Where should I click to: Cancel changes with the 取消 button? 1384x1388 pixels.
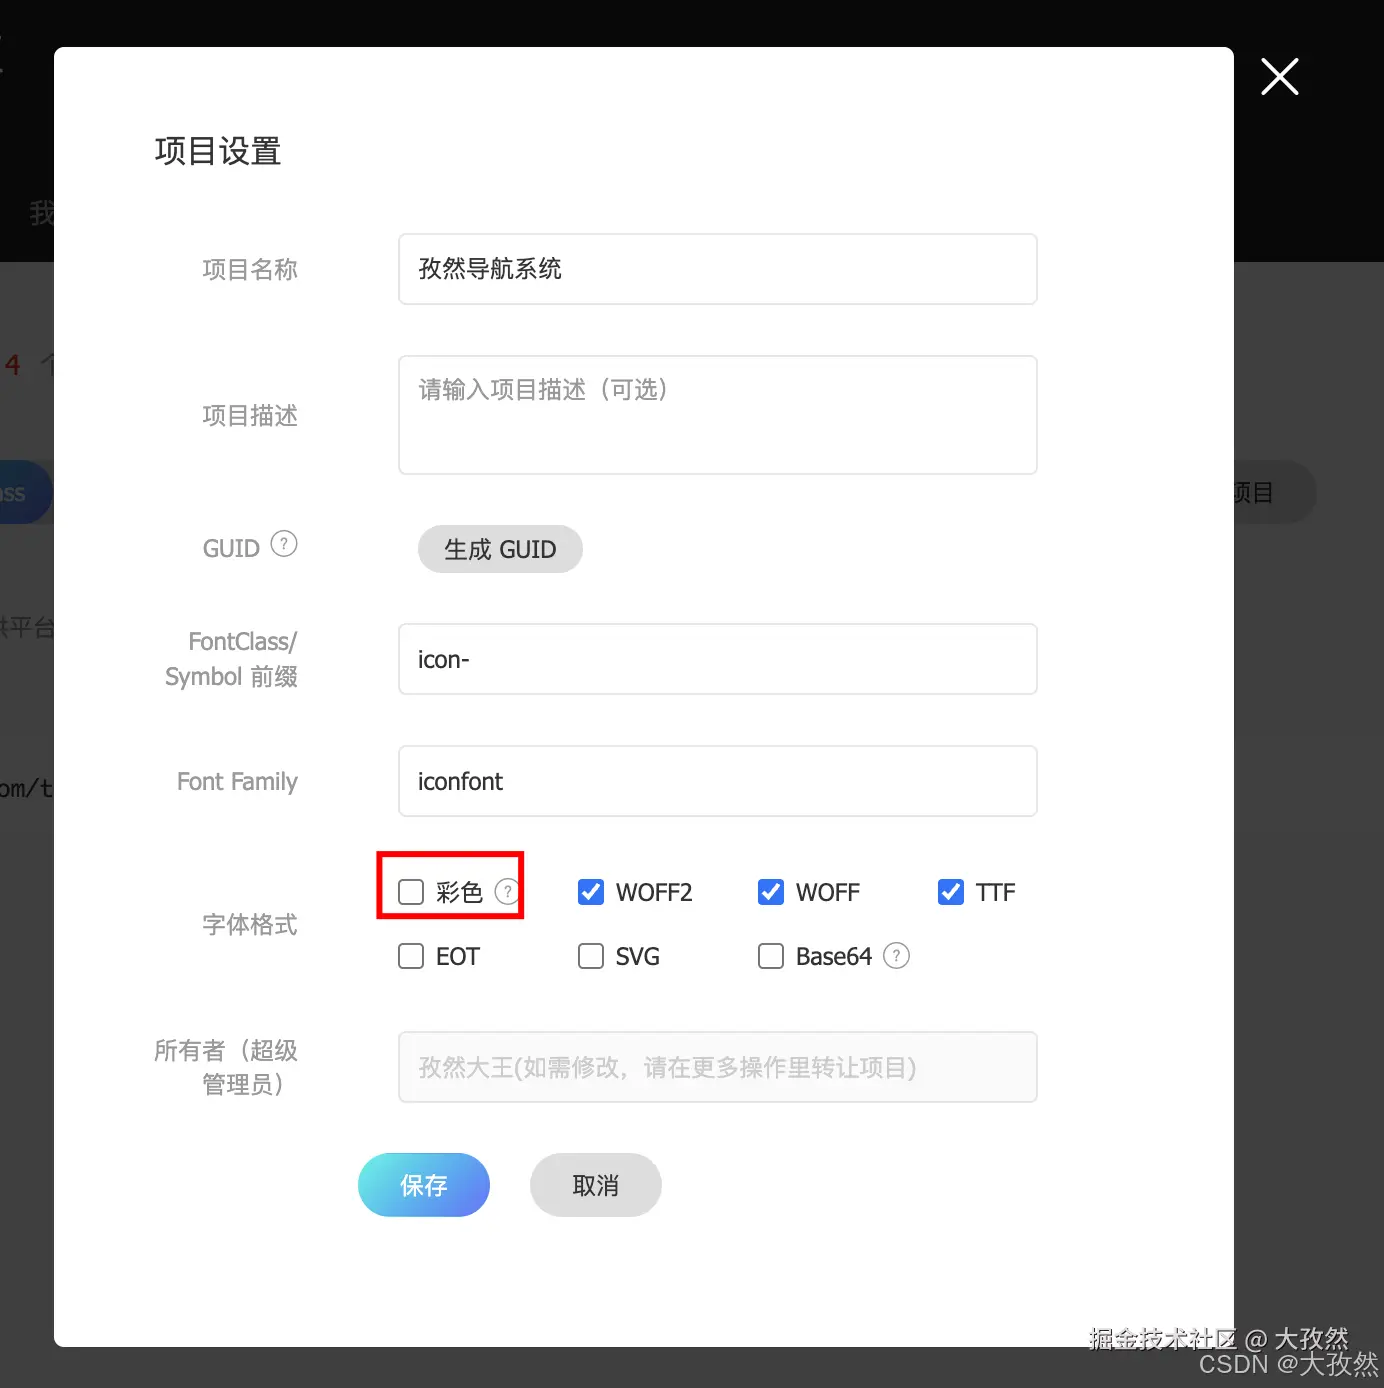point(596,1185)
